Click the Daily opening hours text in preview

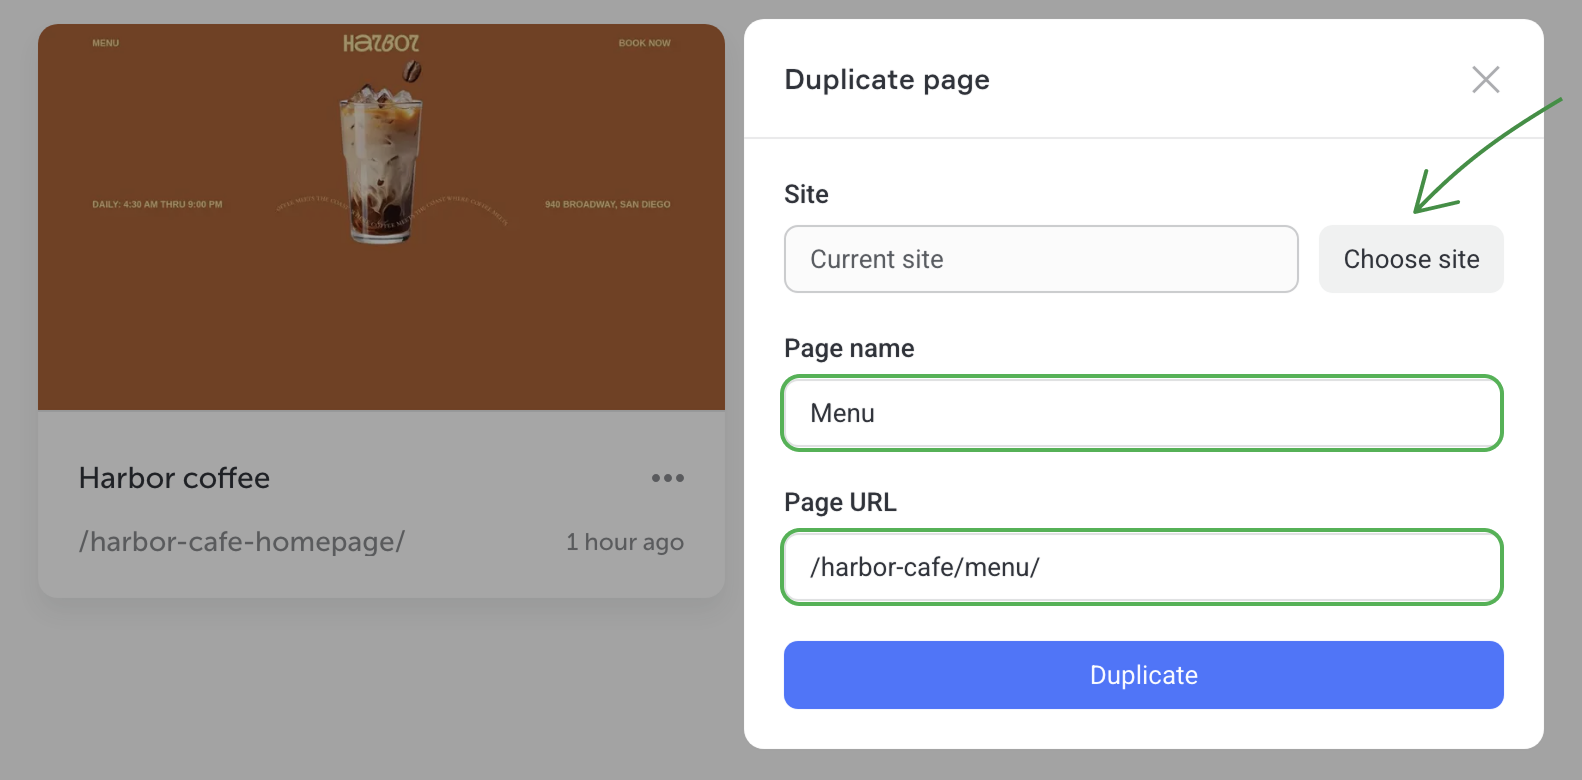pos(157,204)
